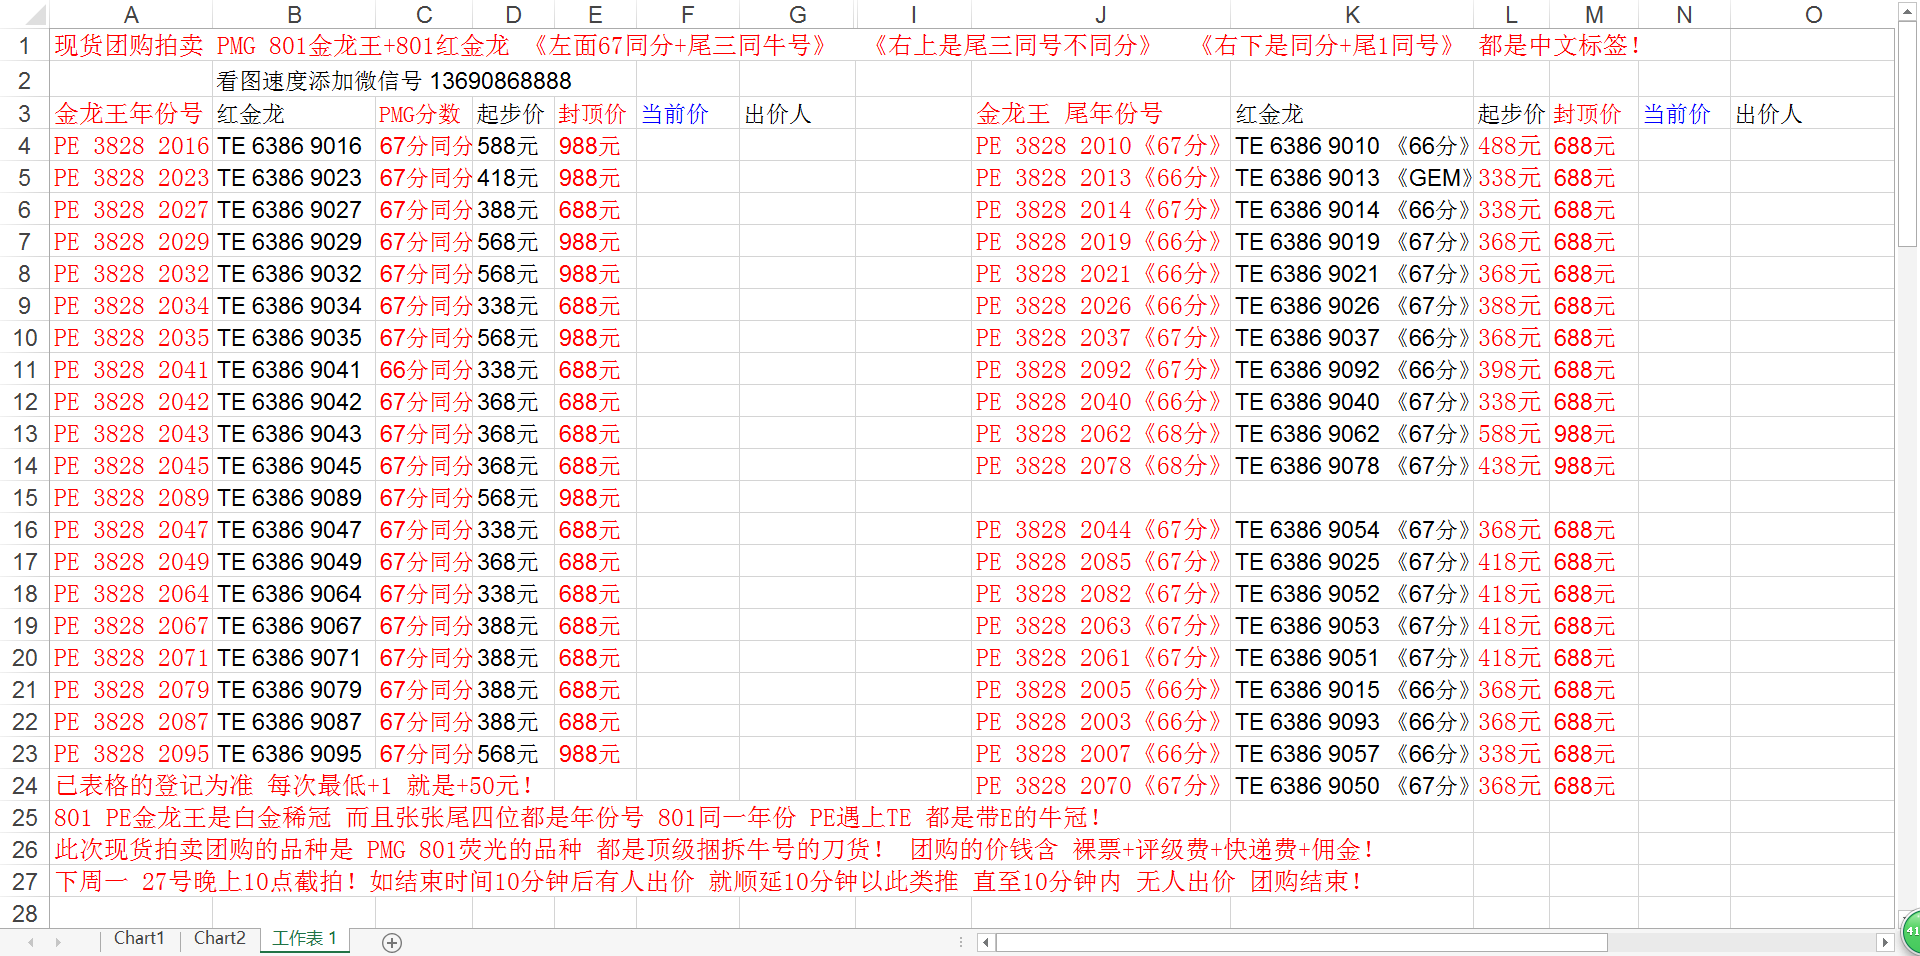
Task: Click the left 当前价 header cell
Action: (x=687, y=114)
